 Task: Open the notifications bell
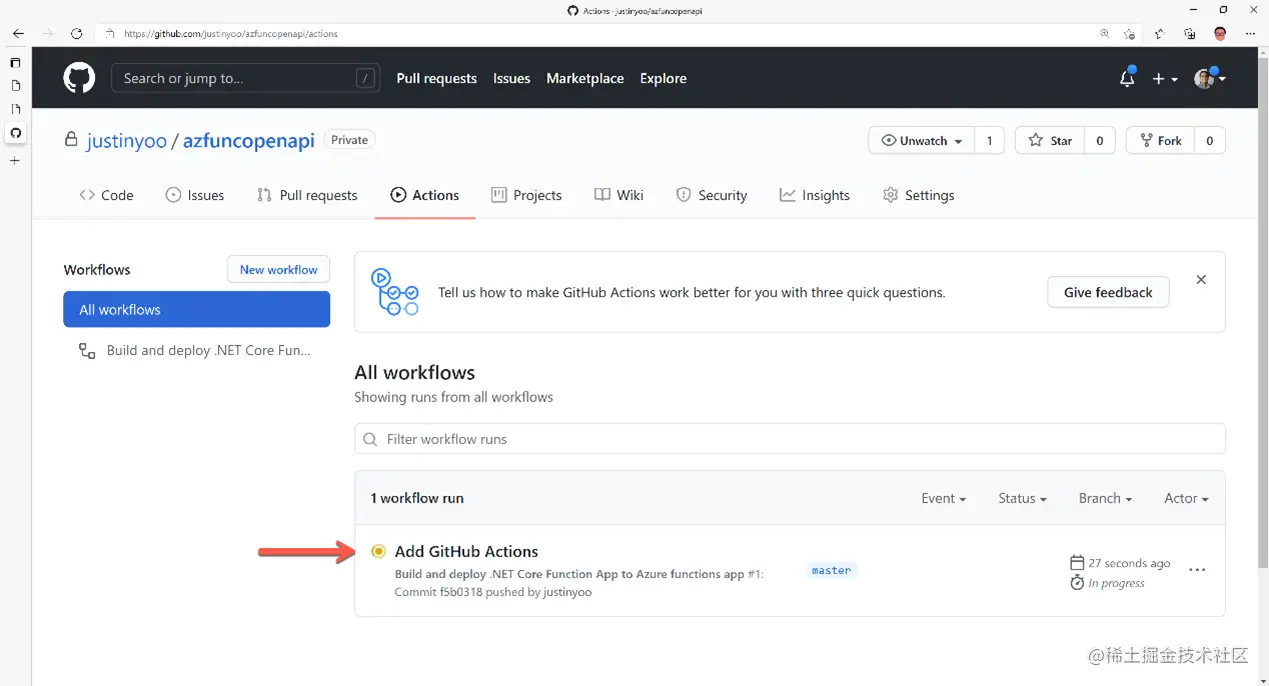pos(1127,78)
